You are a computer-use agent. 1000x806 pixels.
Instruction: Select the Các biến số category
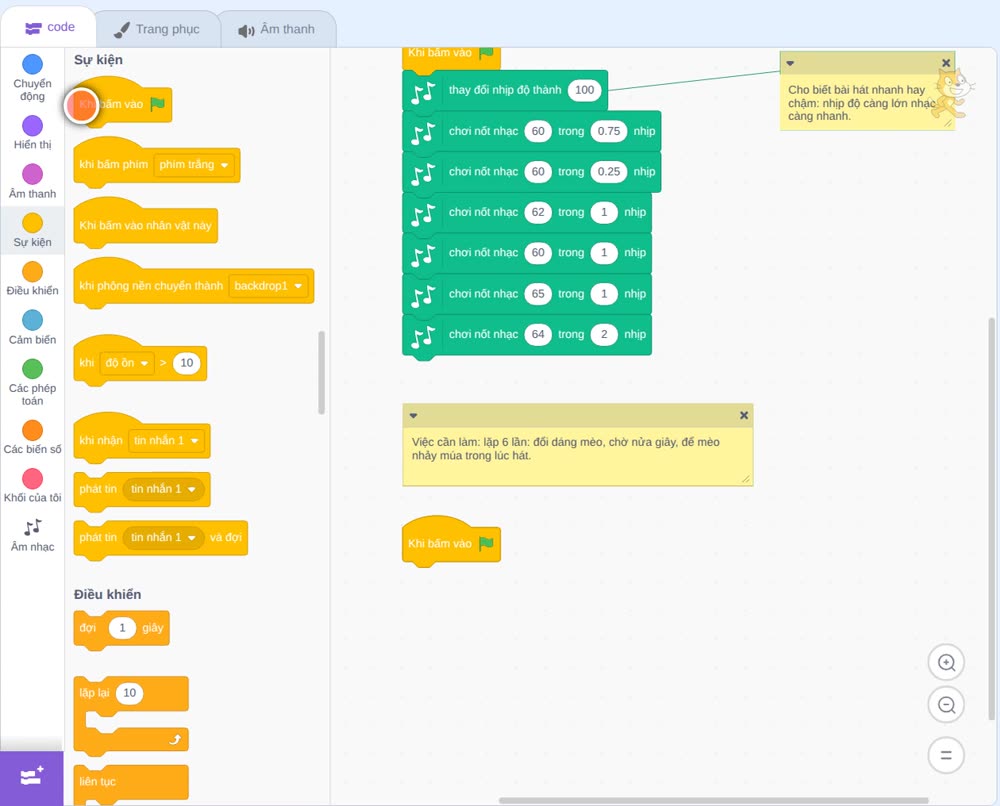33,437
